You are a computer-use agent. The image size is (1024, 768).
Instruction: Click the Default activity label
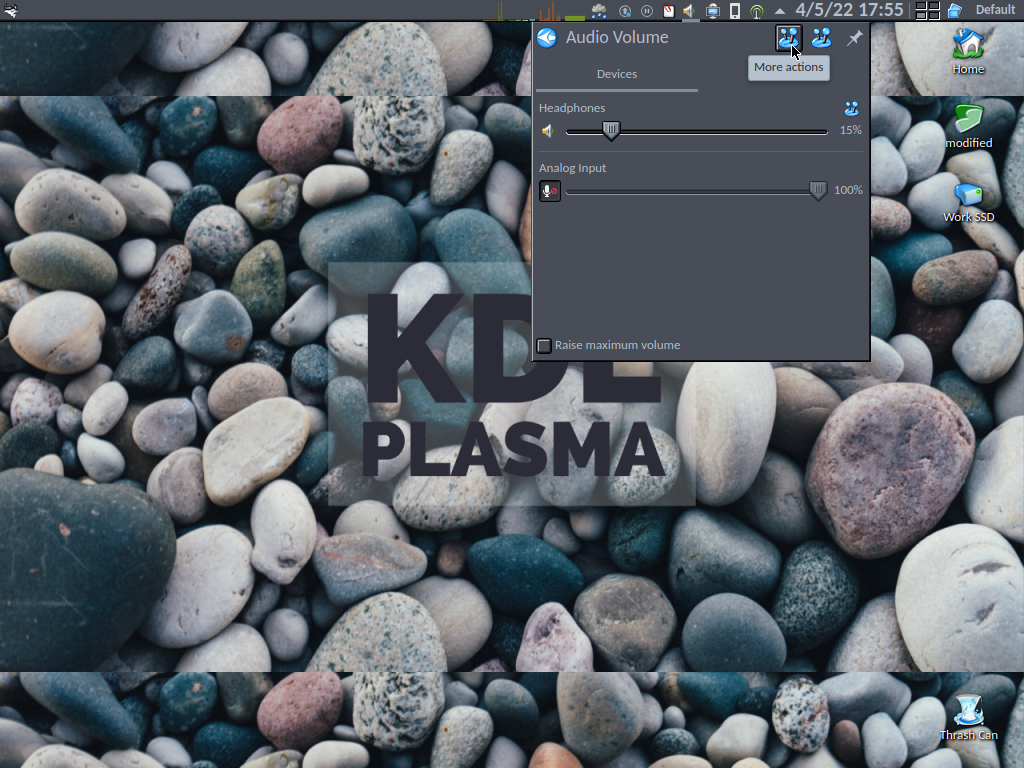[x=995, y=10]
